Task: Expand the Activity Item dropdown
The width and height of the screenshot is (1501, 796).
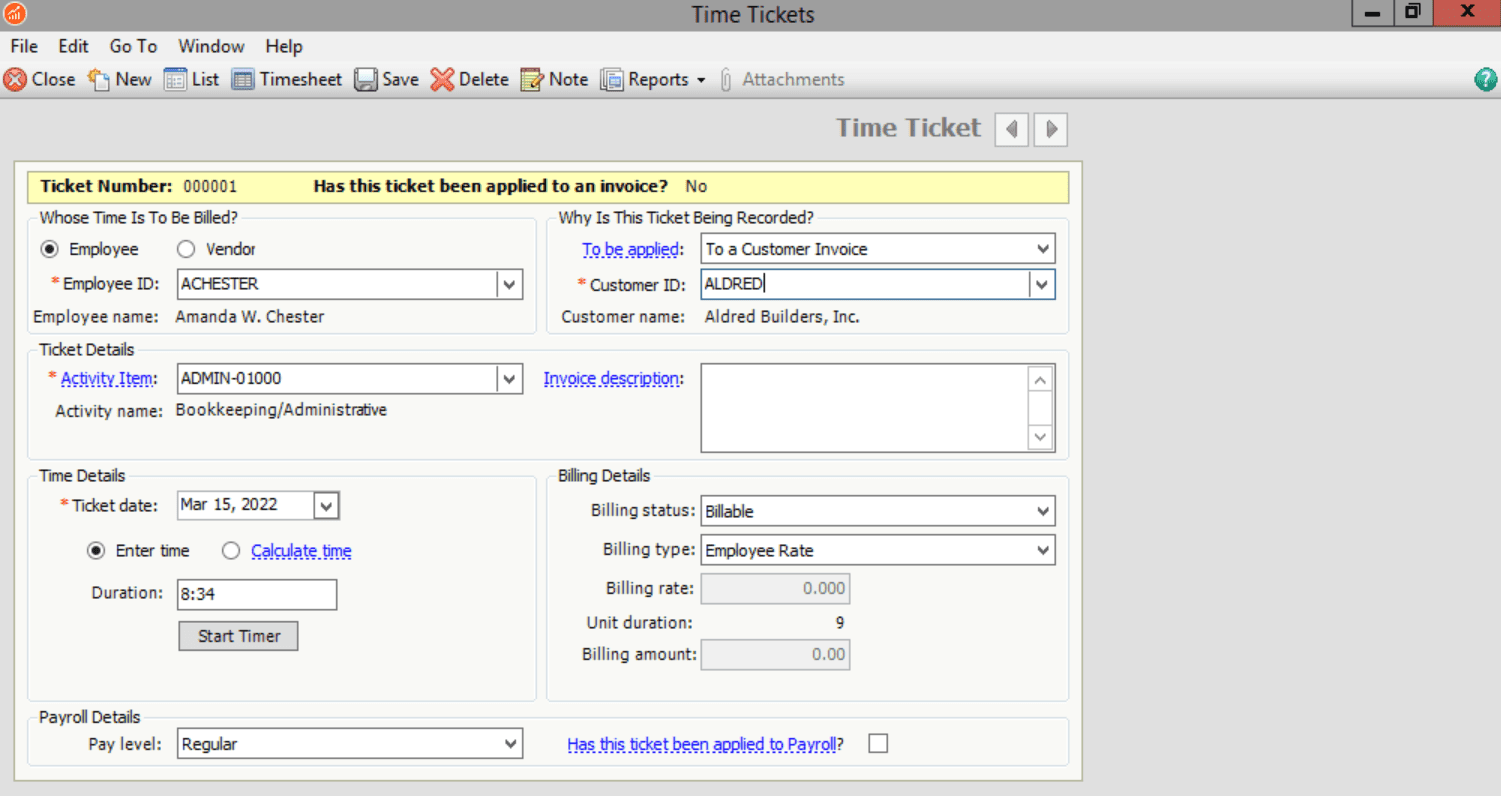Action: 510,379
